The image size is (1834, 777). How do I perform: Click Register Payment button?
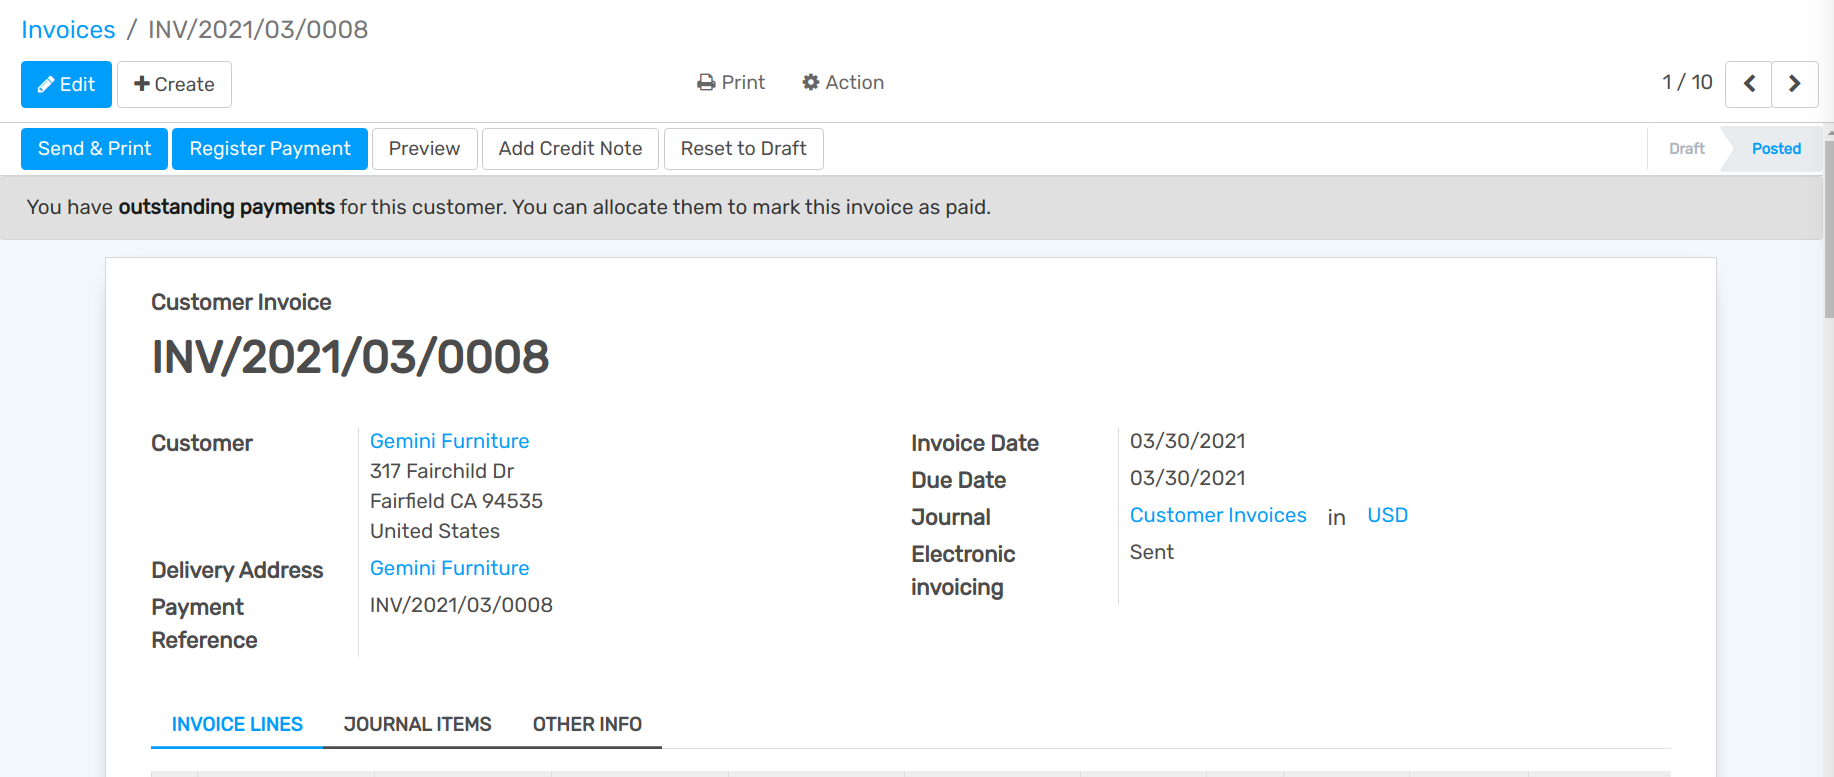(x=270, y=149)
